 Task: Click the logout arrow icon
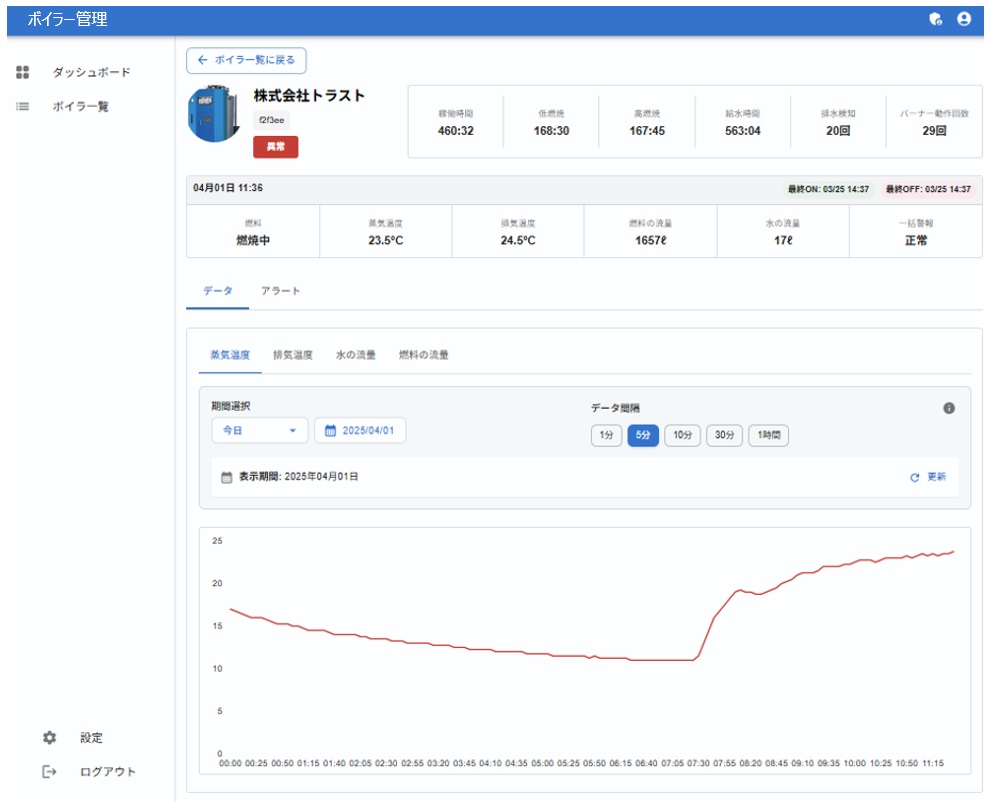coord(50,772)
